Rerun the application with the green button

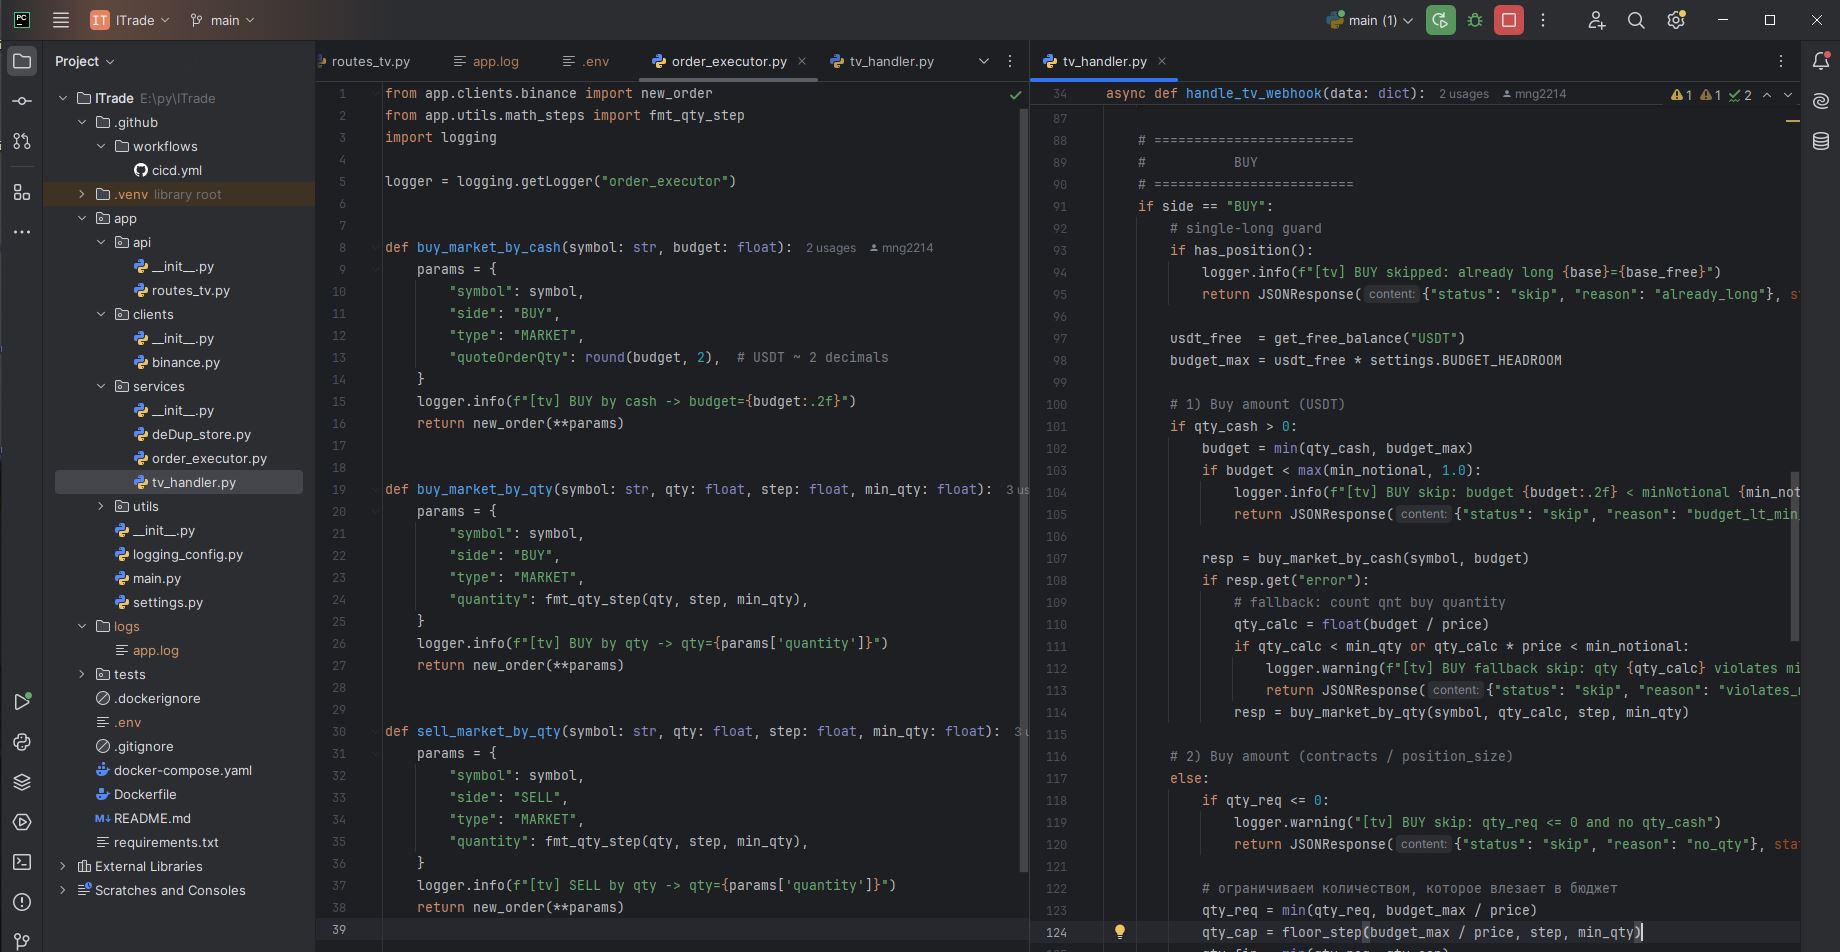click(x=1440, y=20)
